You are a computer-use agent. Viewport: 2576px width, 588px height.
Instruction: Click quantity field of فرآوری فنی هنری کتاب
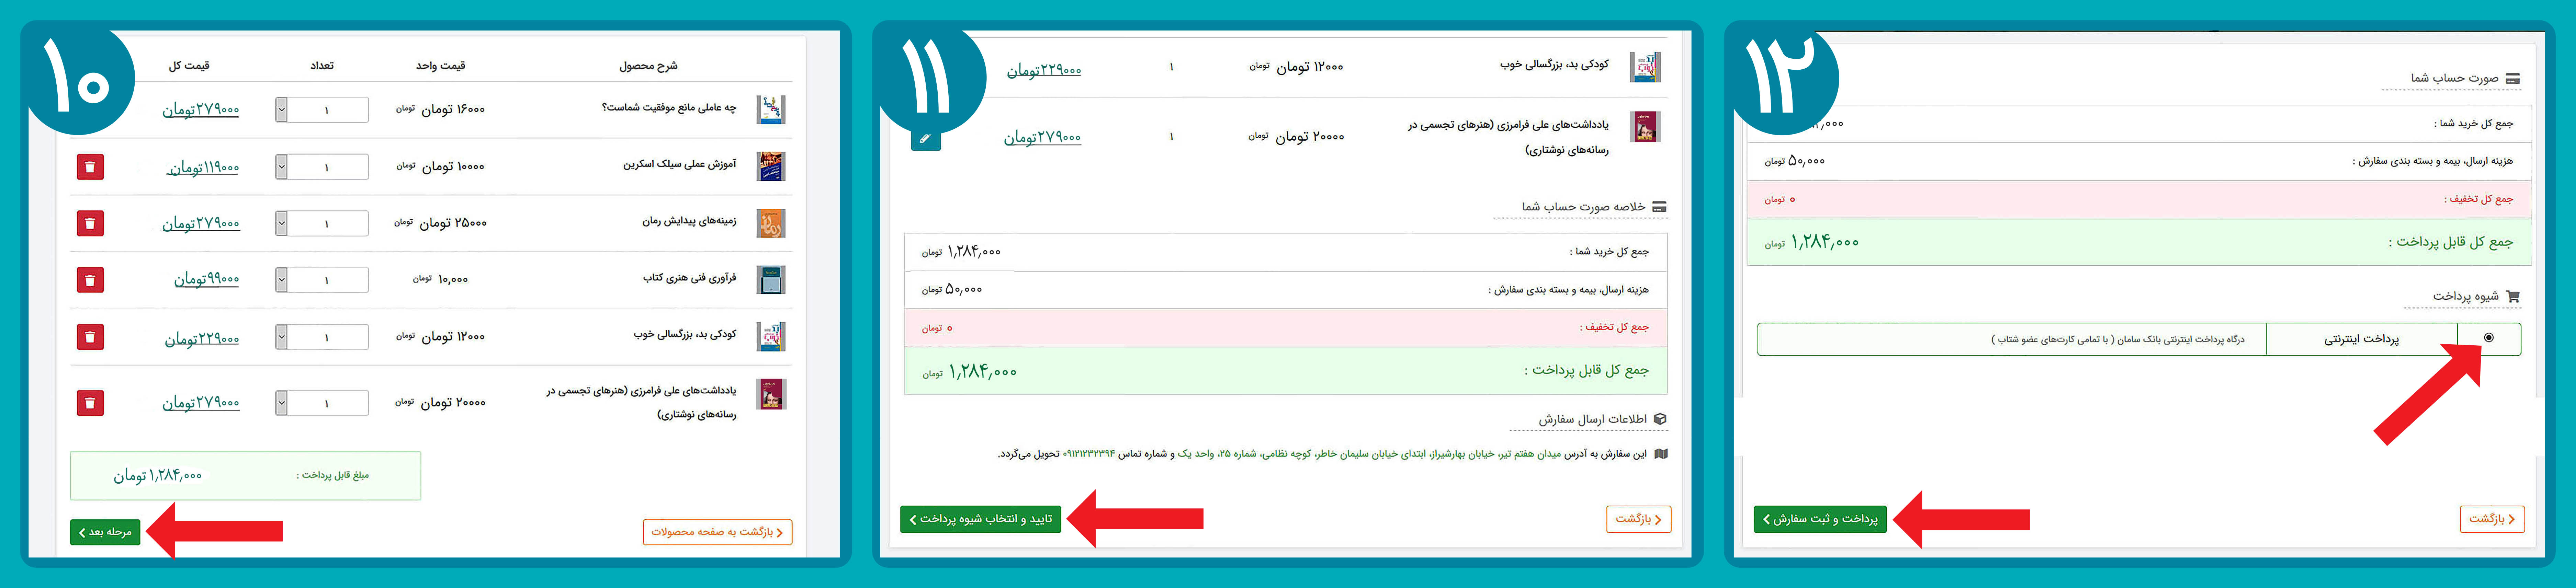coord(328,280)
